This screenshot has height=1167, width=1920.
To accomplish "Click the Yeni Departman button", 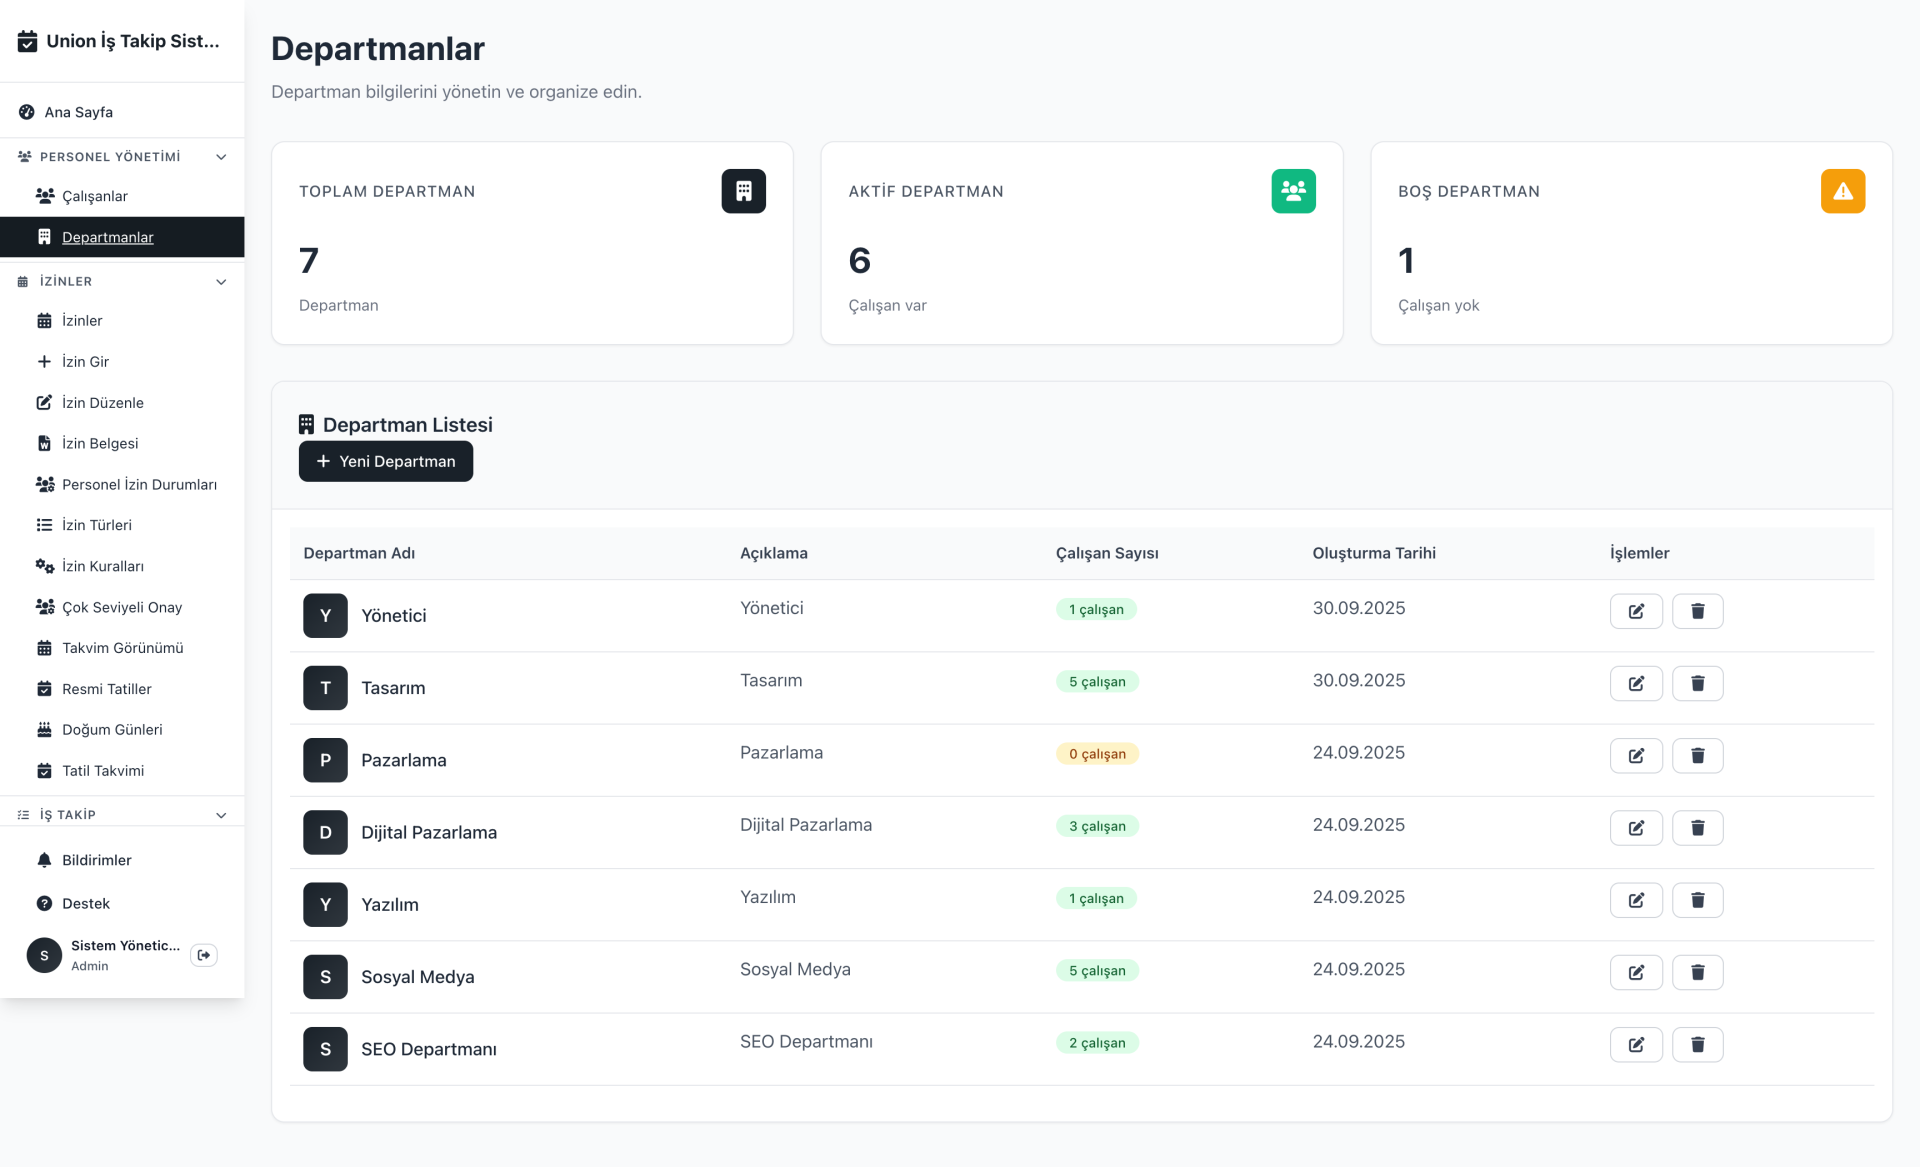I will [x=385, y=461].
